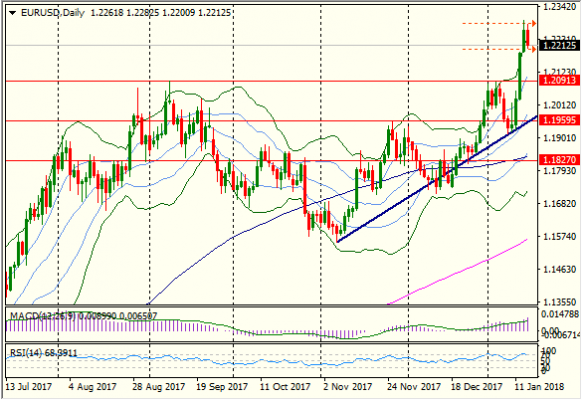584x400 pixels.
Task: Select the red 1.19595 level price label
Action: (560, 120)
